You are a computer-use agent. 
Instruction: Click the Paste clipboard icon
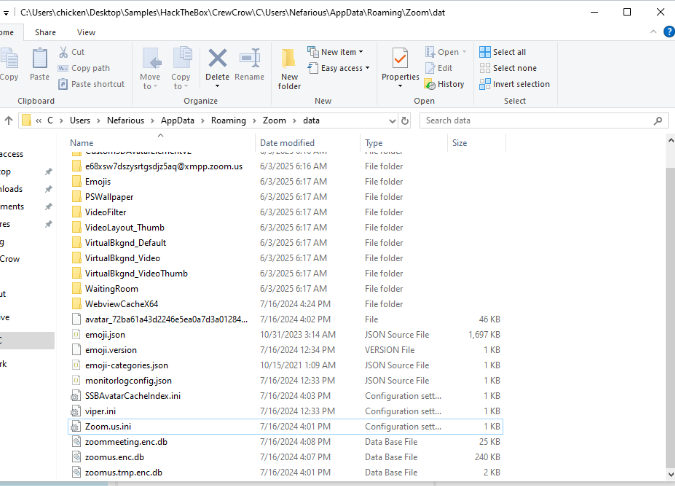40,58
